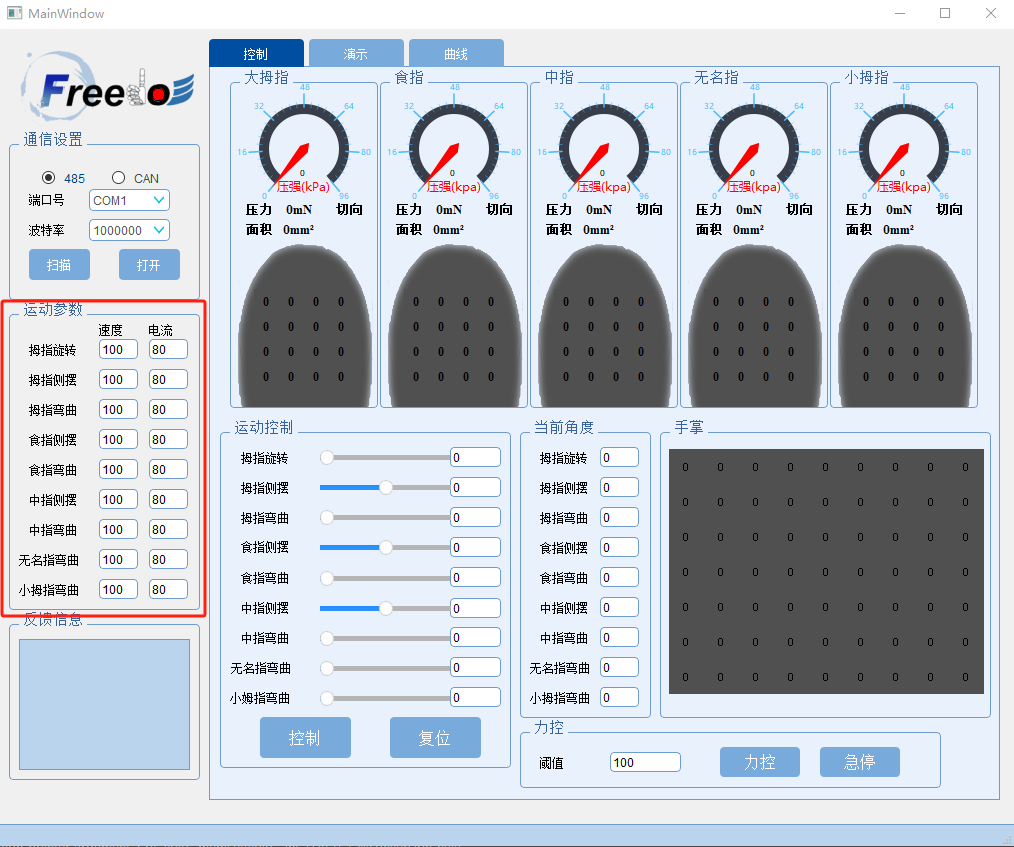Click the 无名指 pressure gauge dial

753,145
